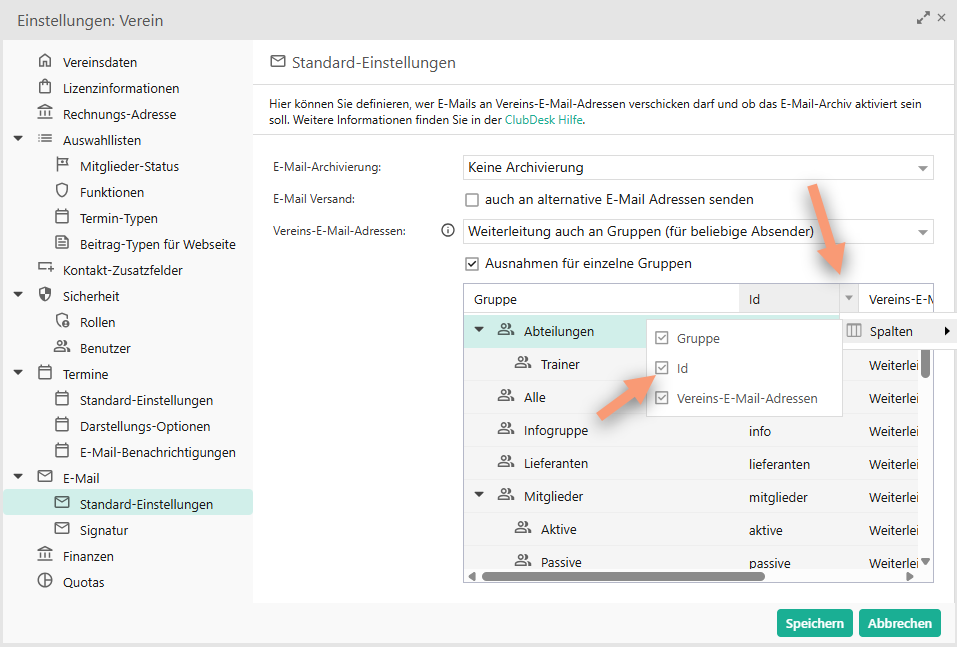The image size is (957, 647).
Task: Click the Kontakt-Zusatzfelder icon
Action: point(45,269)
